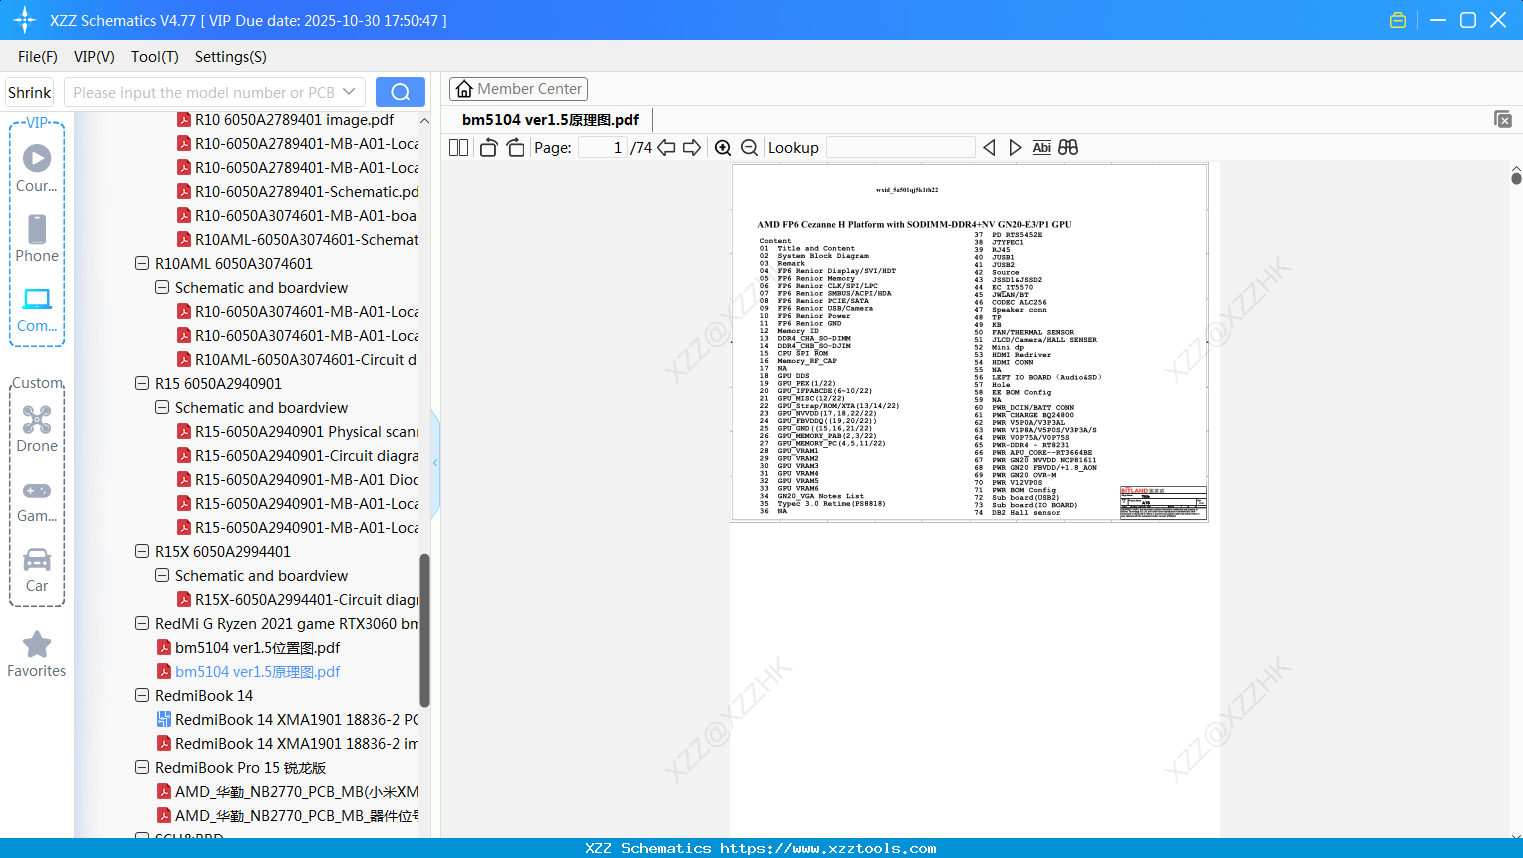Screen dimensions: 1523x858
Task: Open the VIP(V) menu
Action: click(94, 57)
